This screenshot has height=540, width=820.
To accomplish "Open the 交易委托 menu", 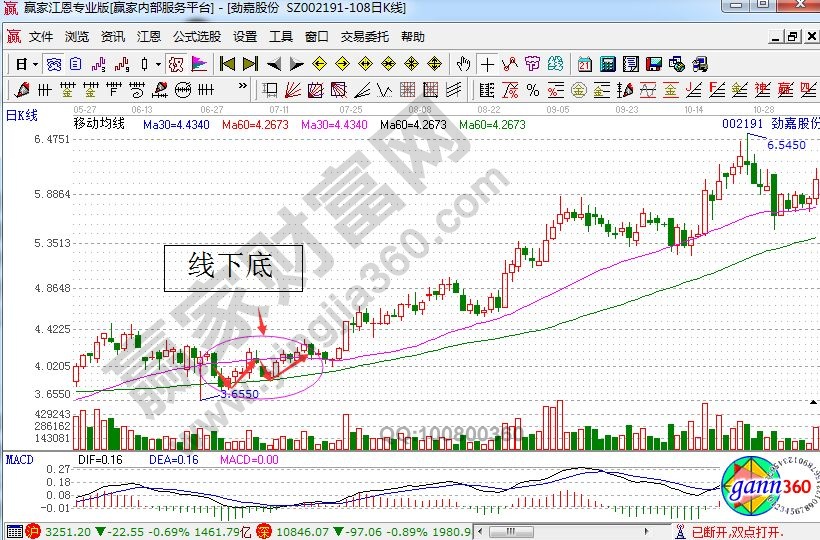I will [364, 37].
